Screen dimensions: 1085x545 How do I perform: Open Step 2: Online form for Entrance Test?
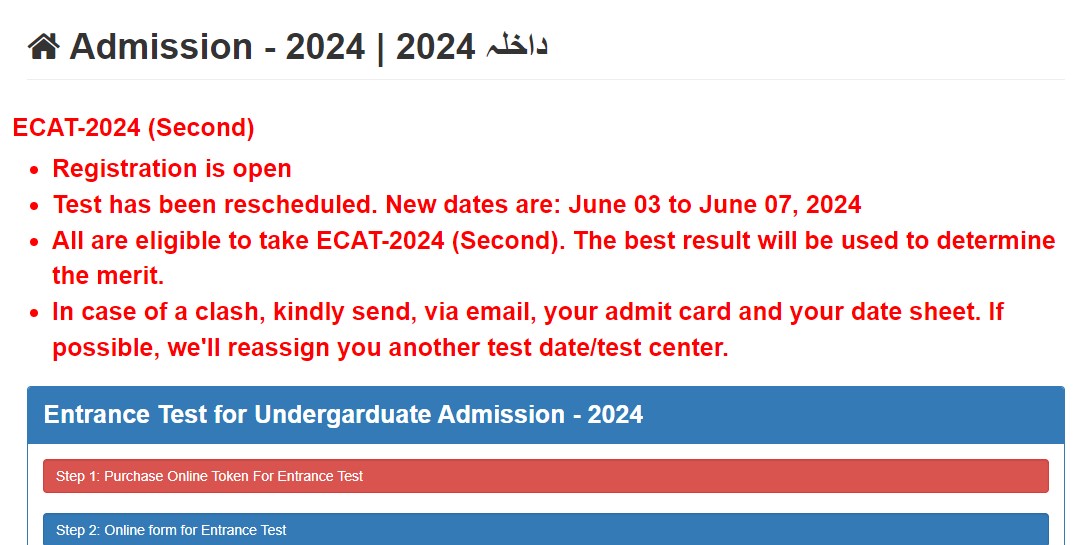tap(545, 529)
